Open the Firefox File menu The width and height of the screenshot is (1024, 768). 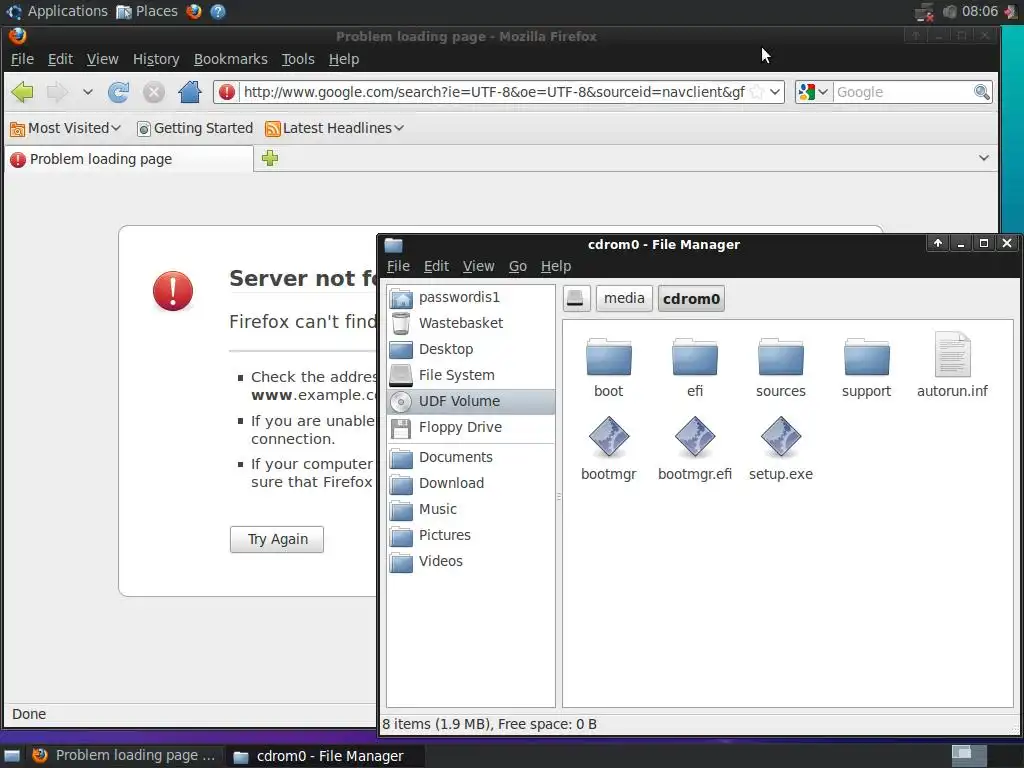coord(22,59)
